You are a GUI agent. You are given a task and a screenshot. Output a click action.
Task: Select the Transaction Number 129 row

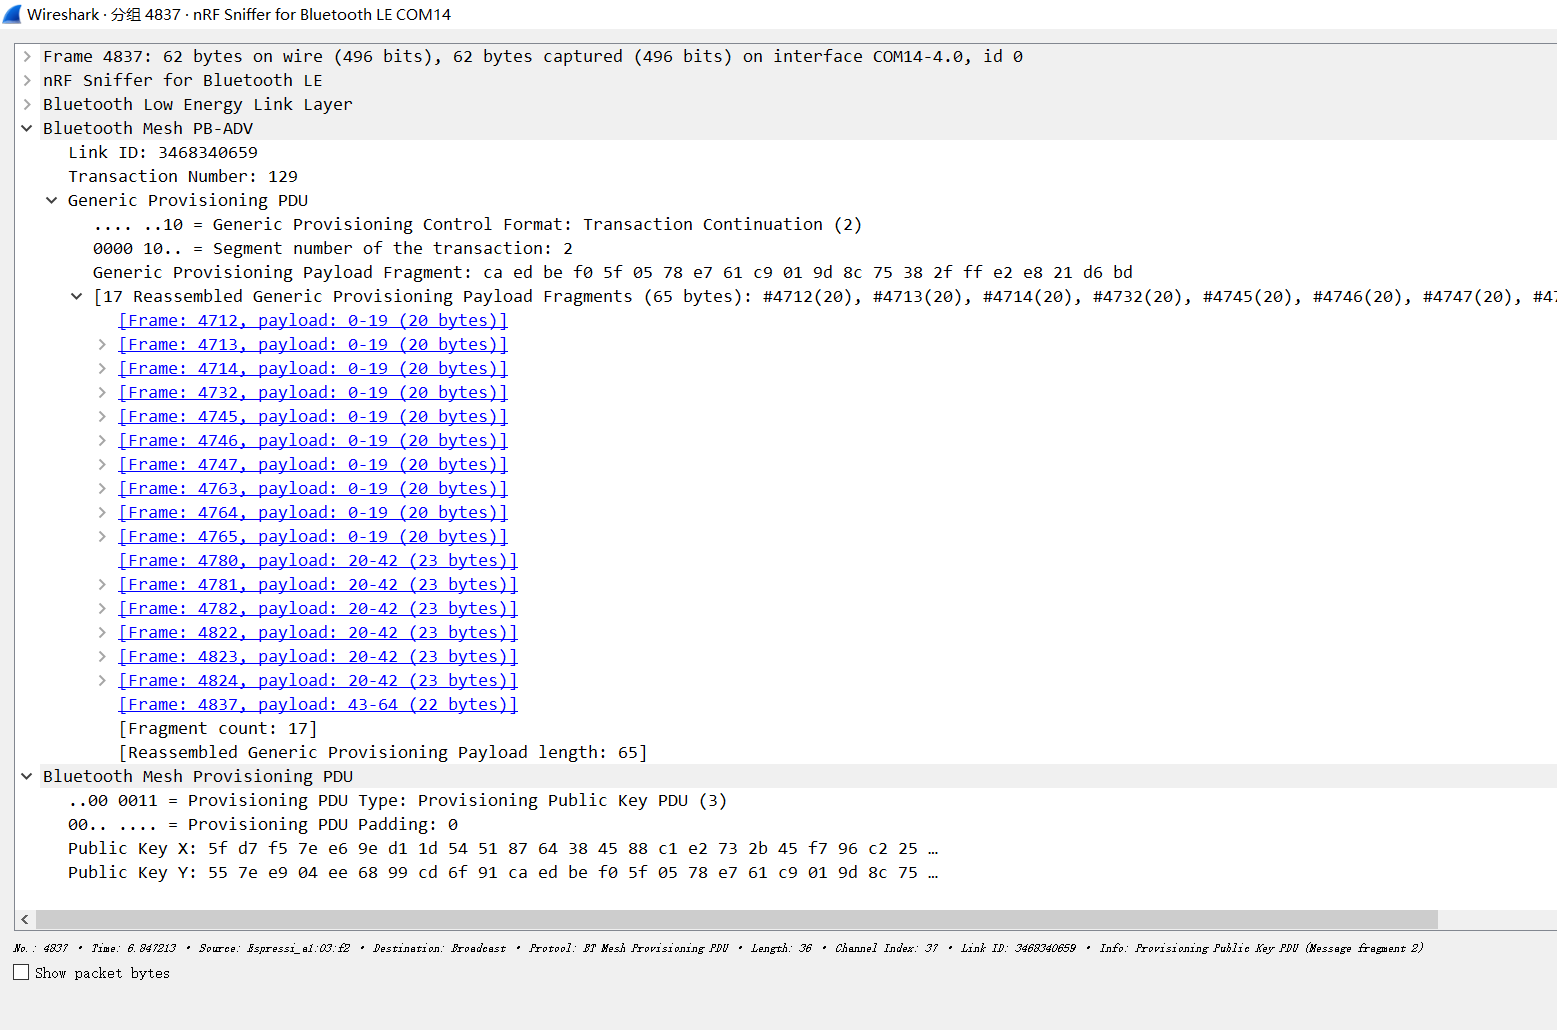[x=182, y=177]
